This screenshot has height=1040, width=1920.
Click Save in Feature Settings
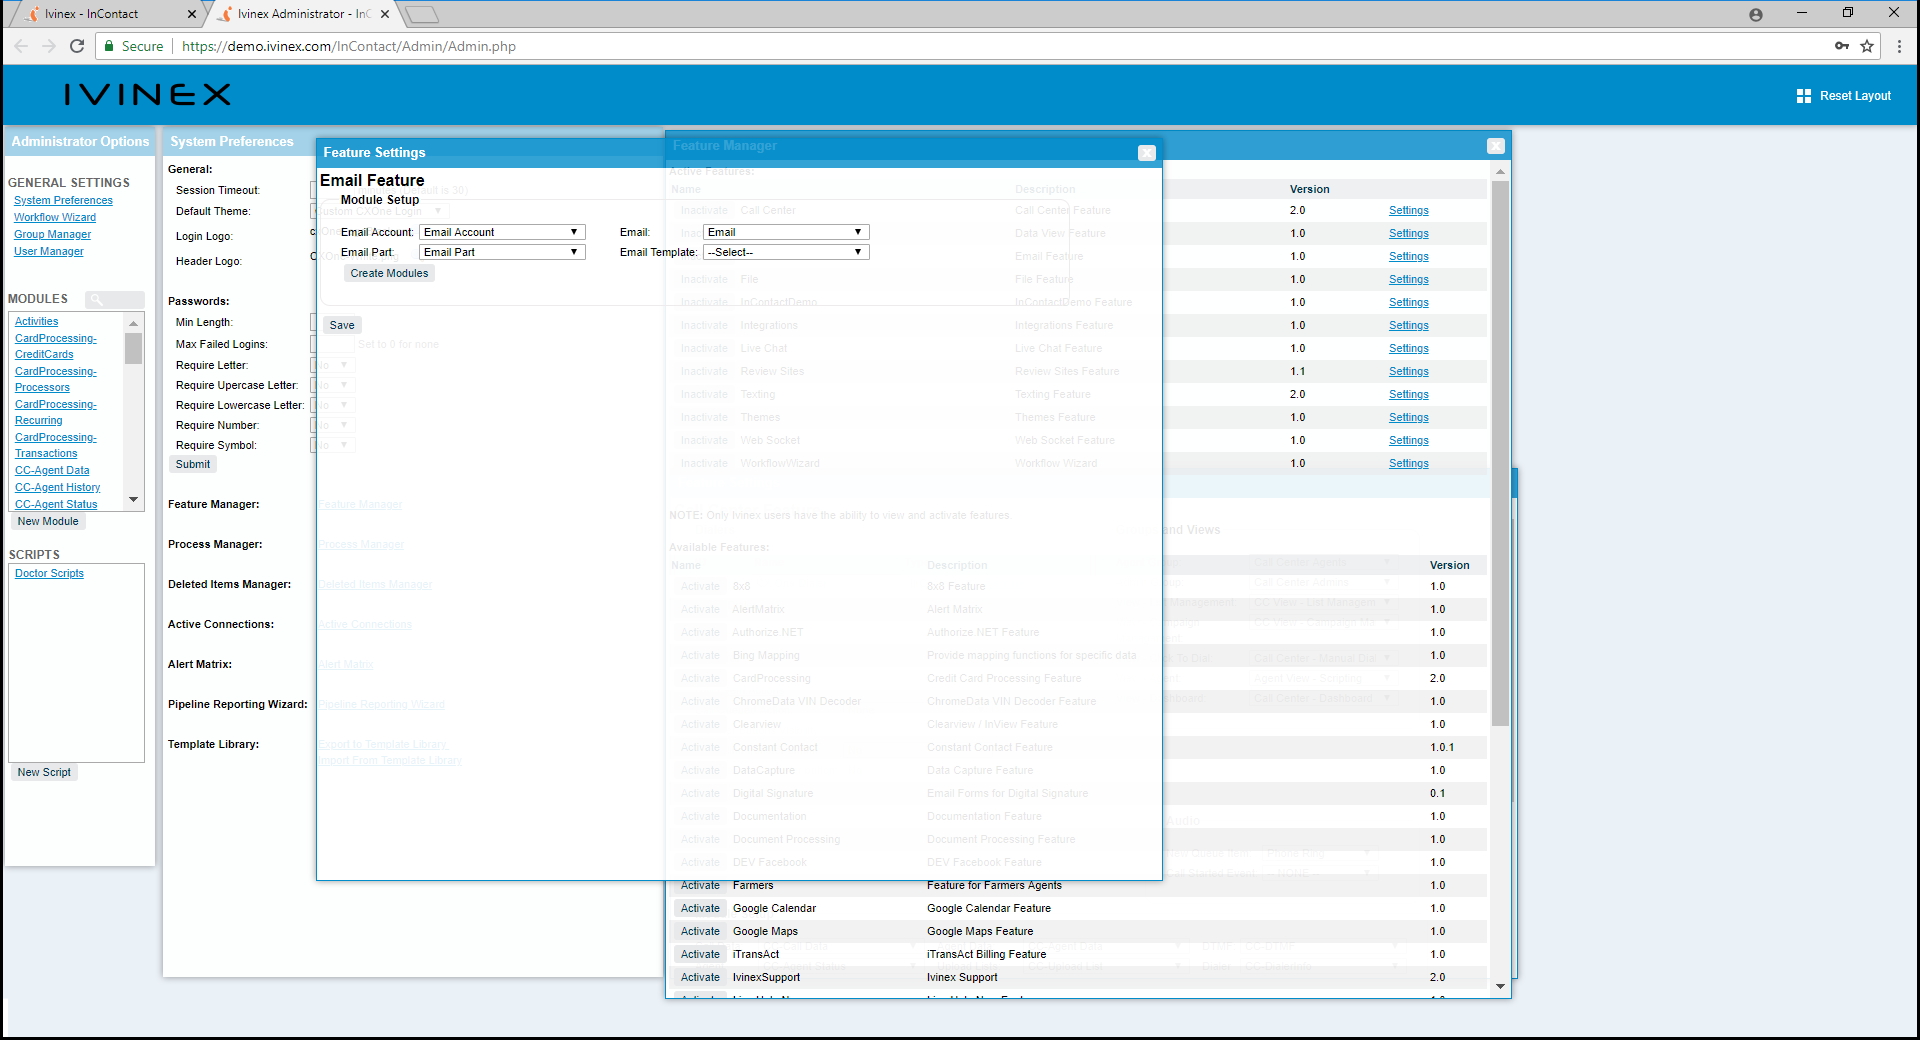(x=342, y=325)
